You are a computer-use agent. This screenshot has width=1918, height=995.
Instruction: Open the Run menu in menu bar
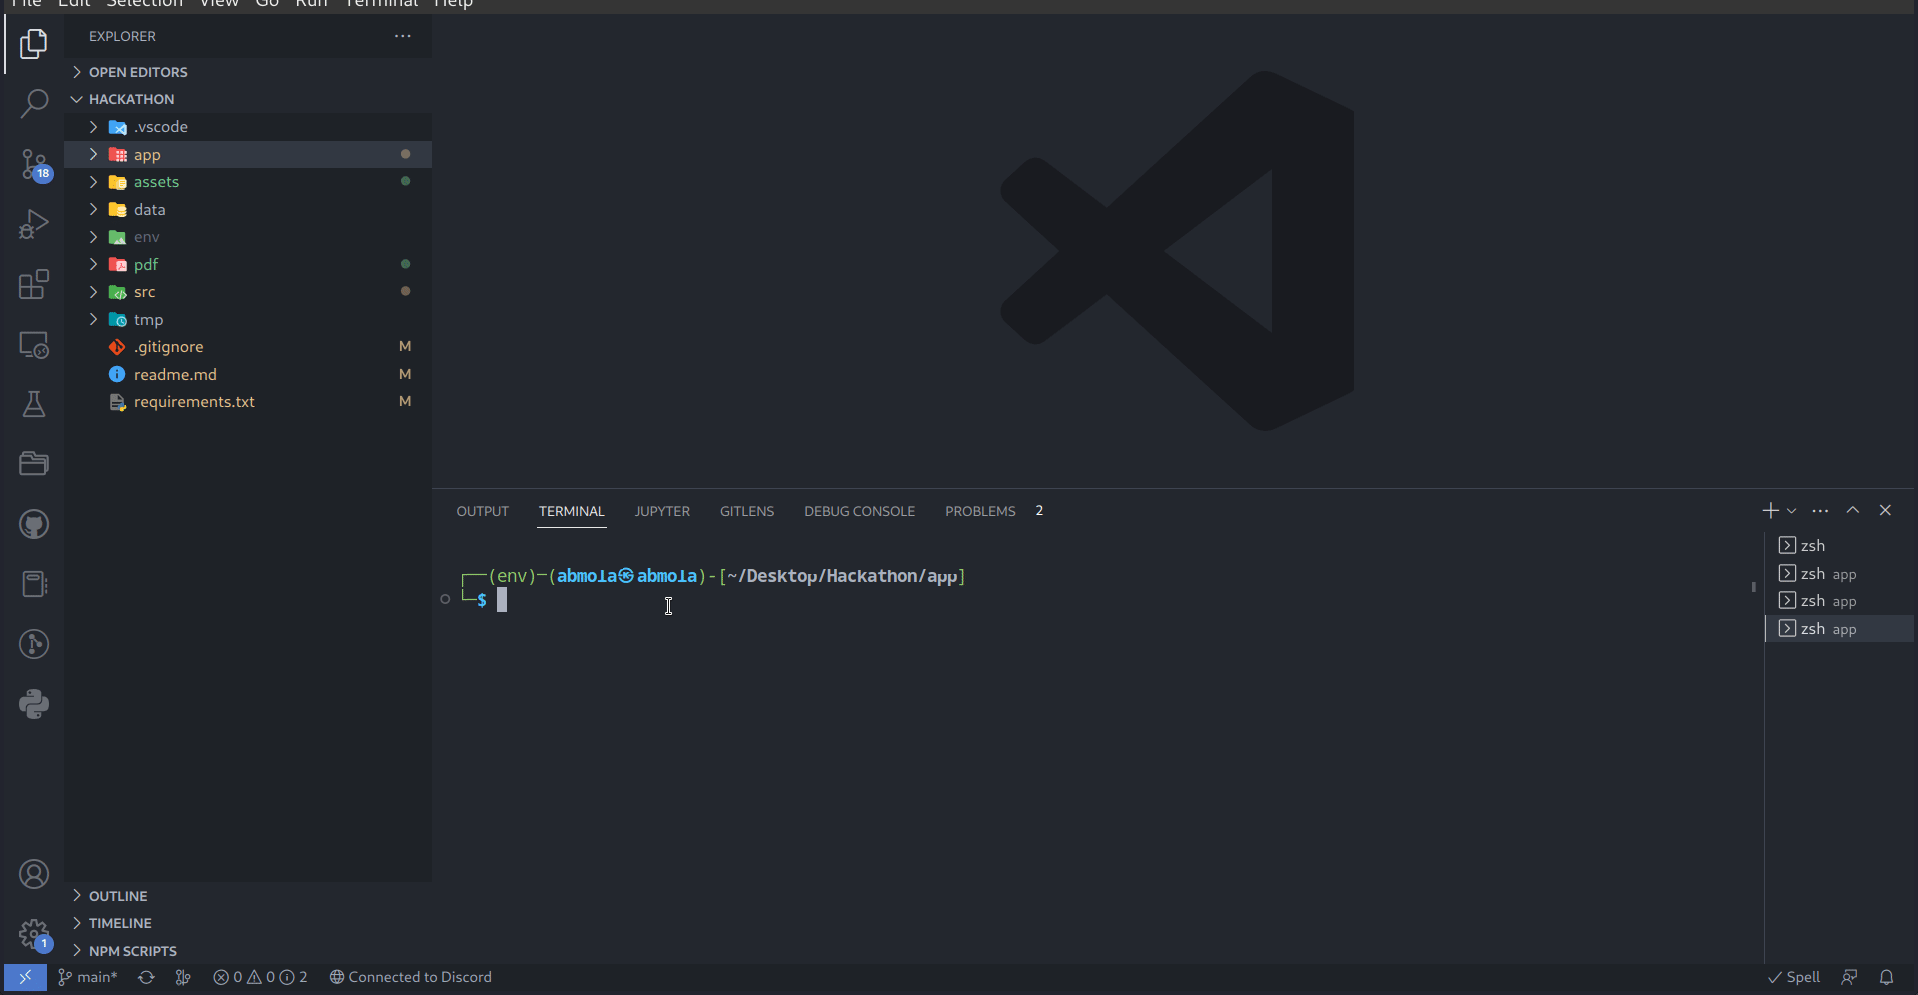(x=311, y=4)
